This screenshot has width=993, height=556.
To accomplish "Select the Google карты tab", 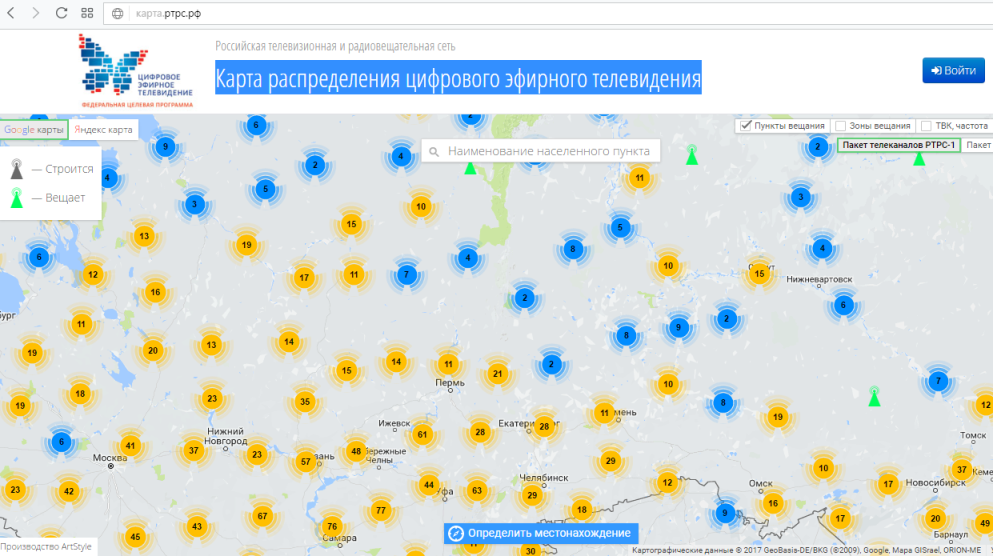I will coord(34,130).
